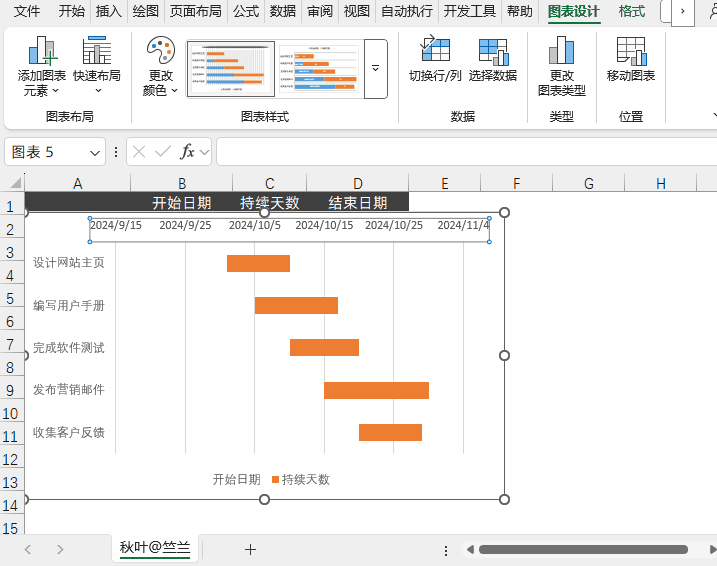Click the fx insert function icon
The image size is (717, 566).
[187, 151]
